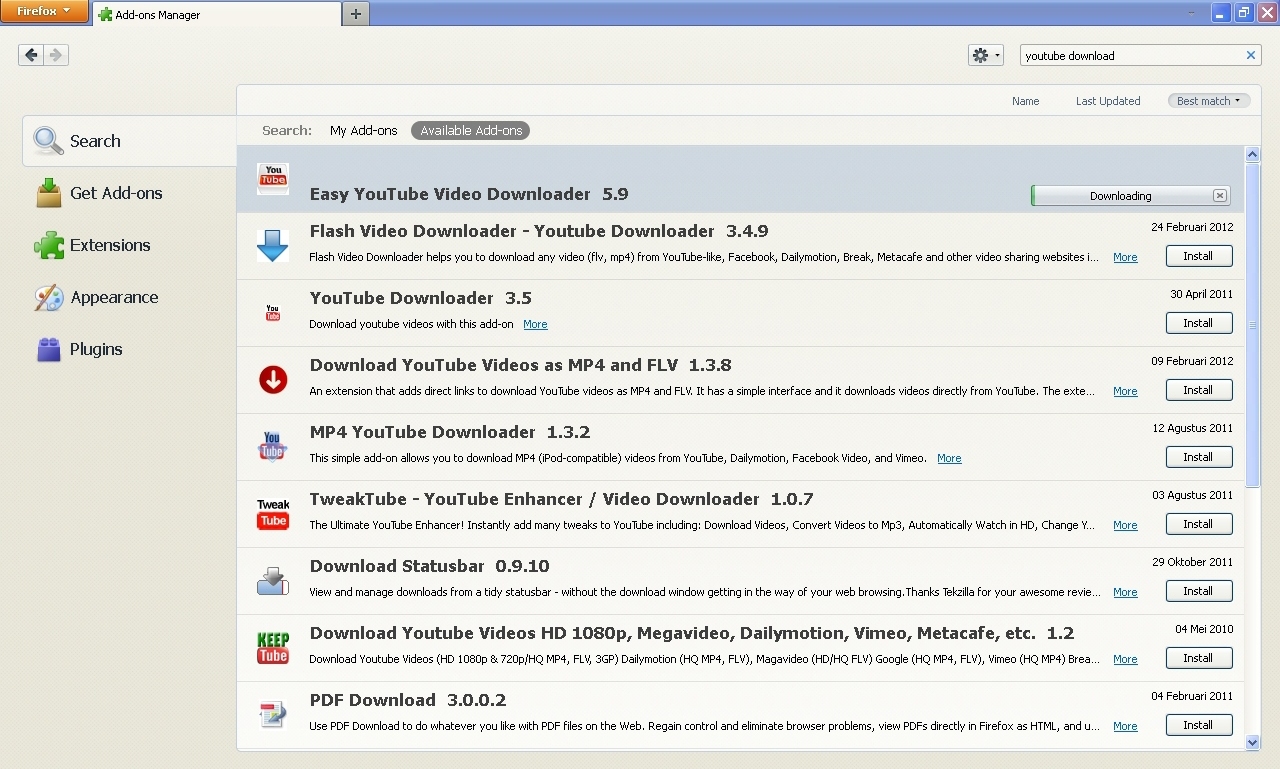The height and width of the screenshot is (769, 1280).
Task: Click the PDF Download icon
Action: (x=273, y=715)
